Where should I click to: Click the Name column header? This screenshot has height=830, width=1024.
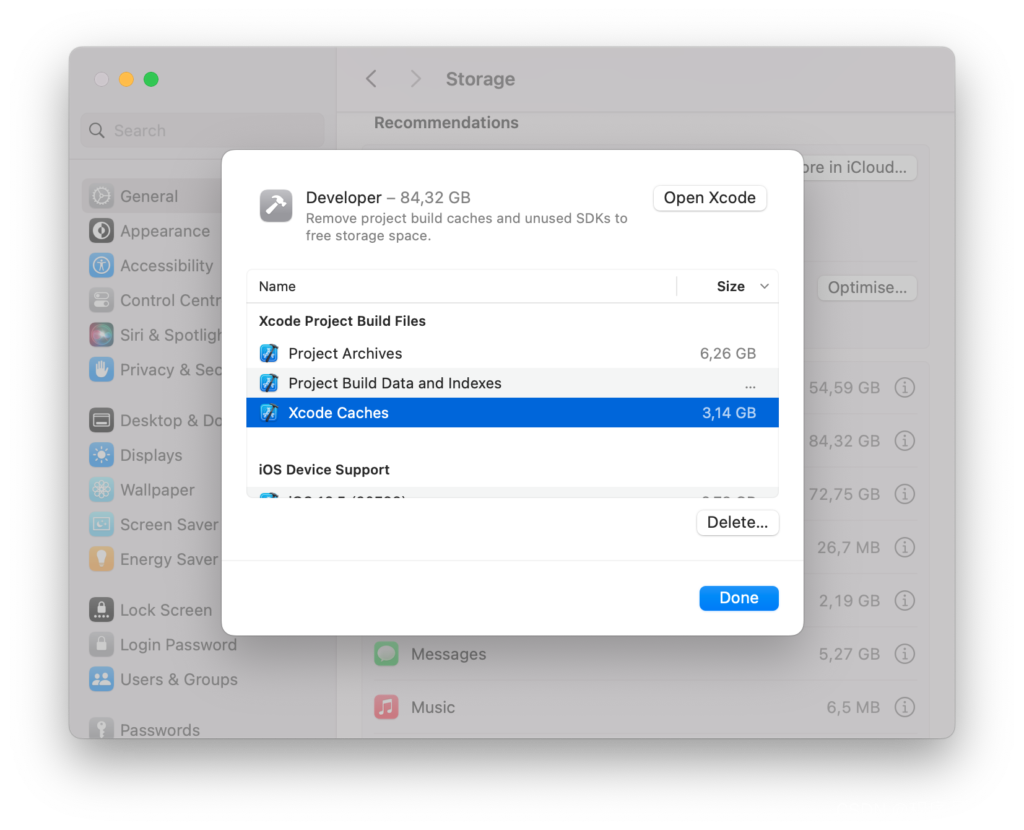pos(277,287)
